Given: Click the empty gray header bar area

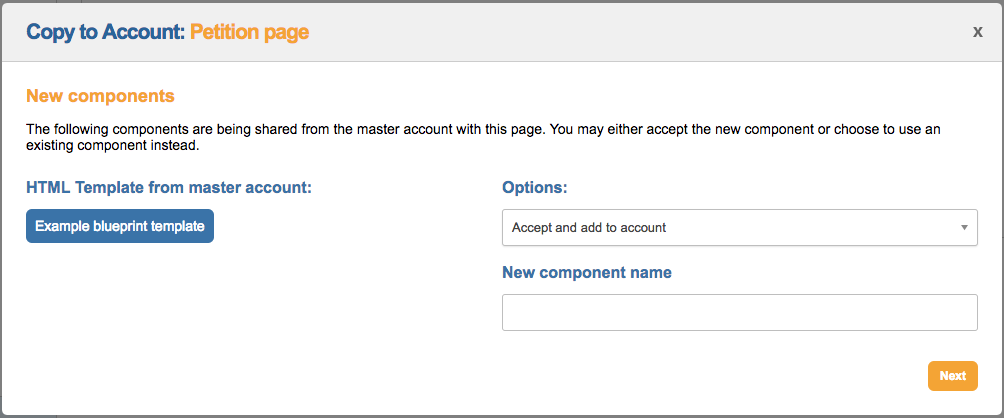Looking at the screenshot, I should click(x=640, y=32).
